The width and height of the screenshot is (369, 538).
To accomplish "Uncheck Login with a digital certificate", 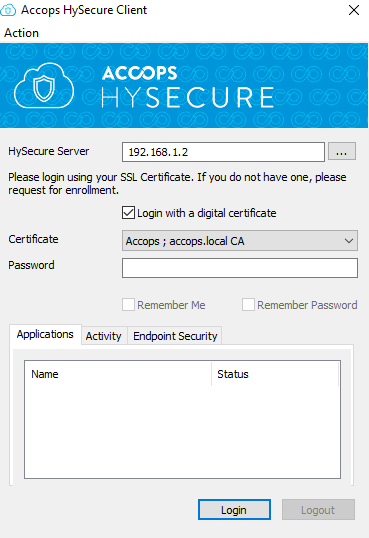I will (x=128, y=213).
